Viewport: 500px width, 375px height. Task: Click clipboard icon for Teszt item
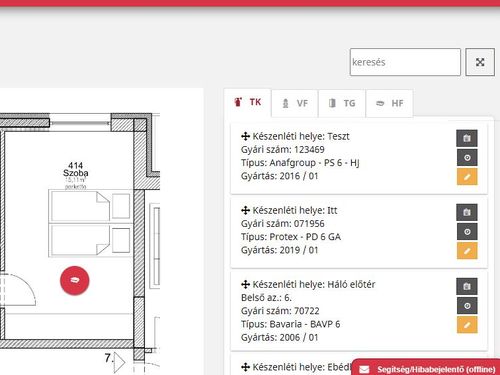[467, 138]
